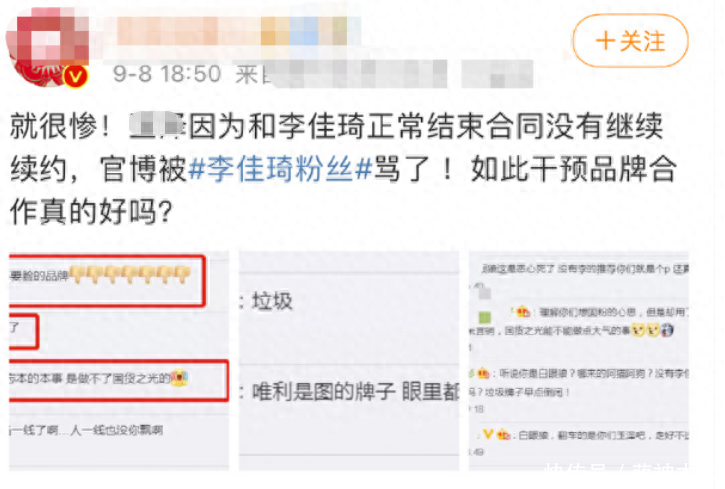Image resolution: width=725 pixels, height=489 pixels.
Task: Click the orange +关注 follow button
Action: (630, 41)
